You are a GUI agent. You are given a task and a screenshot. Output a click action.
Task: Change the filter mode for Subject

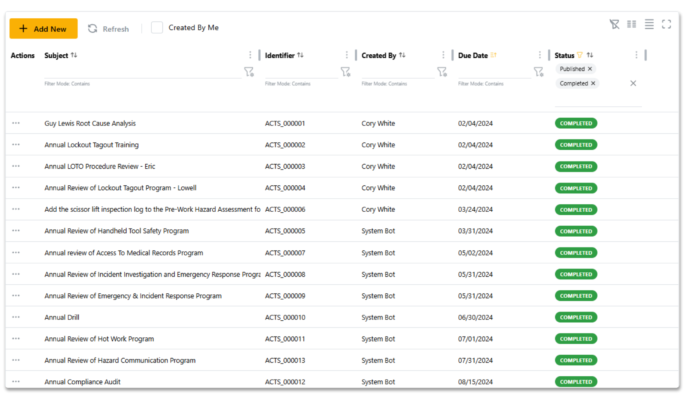pos(249,72)
